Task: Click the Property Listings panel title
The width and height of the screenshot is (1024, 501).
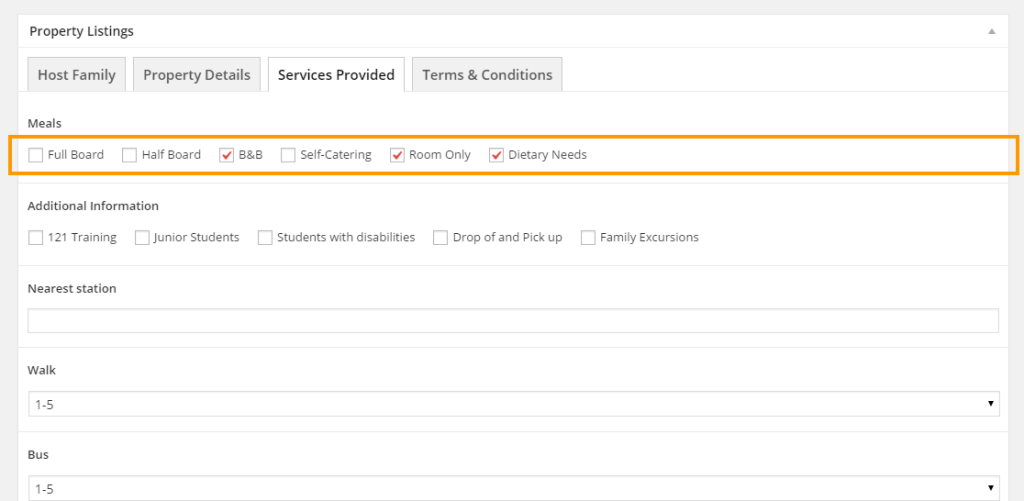Action: point(82,32)
